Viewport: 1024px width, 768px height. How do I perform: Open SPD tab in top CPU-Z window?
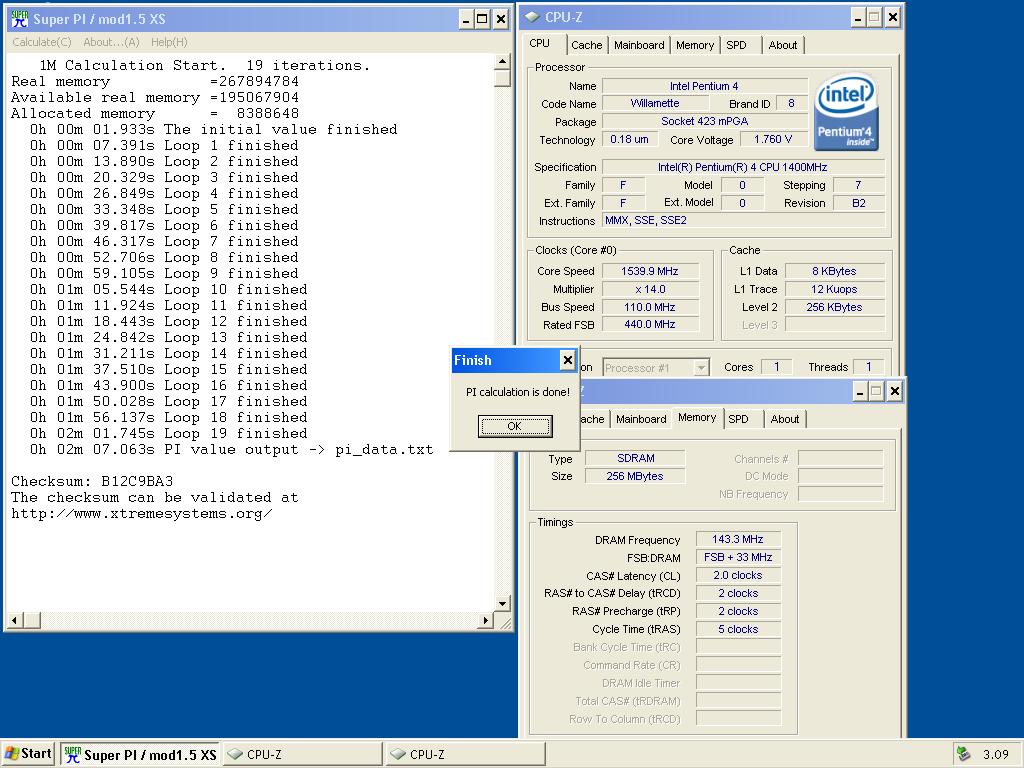(736, 45)
